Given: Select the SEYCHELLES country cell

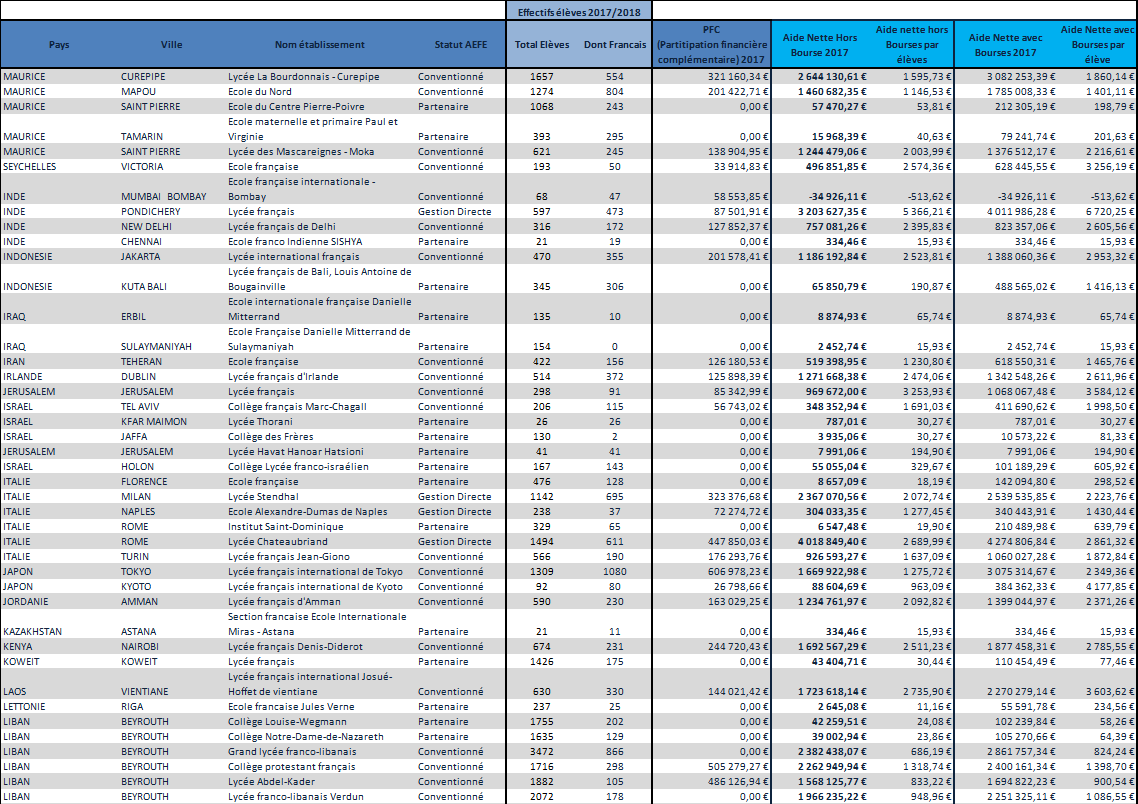Looking at the screenshot, I should coord(30,167).
